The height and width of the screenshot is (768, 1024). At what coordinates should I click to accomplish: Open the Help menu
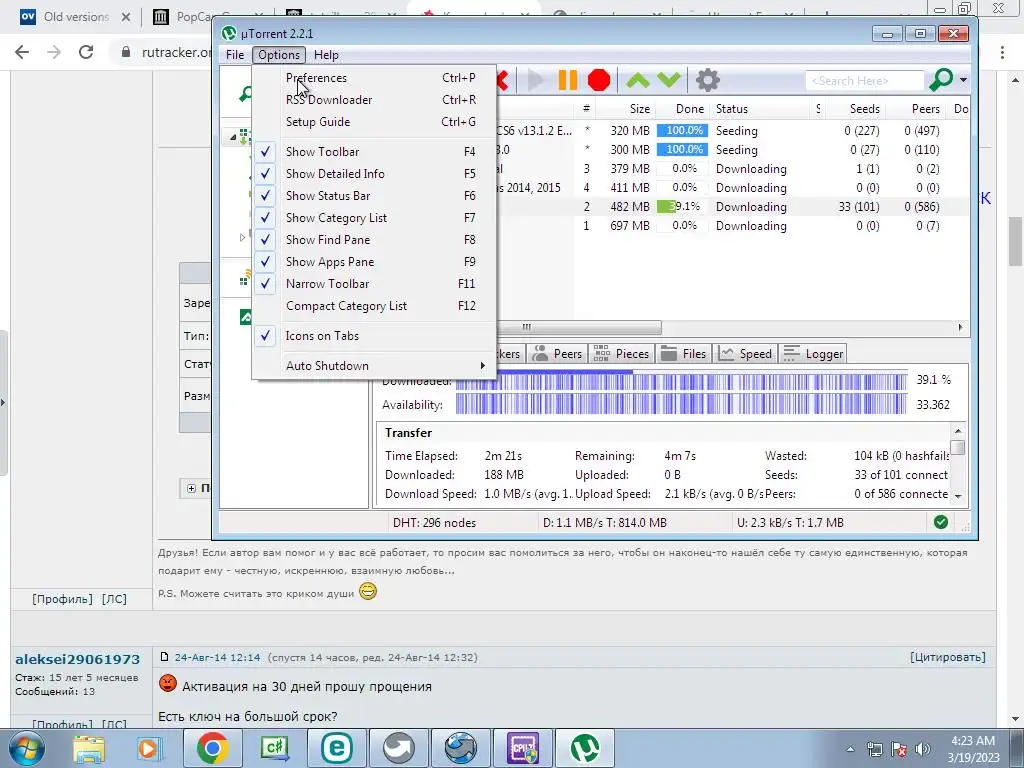[326, 55]
